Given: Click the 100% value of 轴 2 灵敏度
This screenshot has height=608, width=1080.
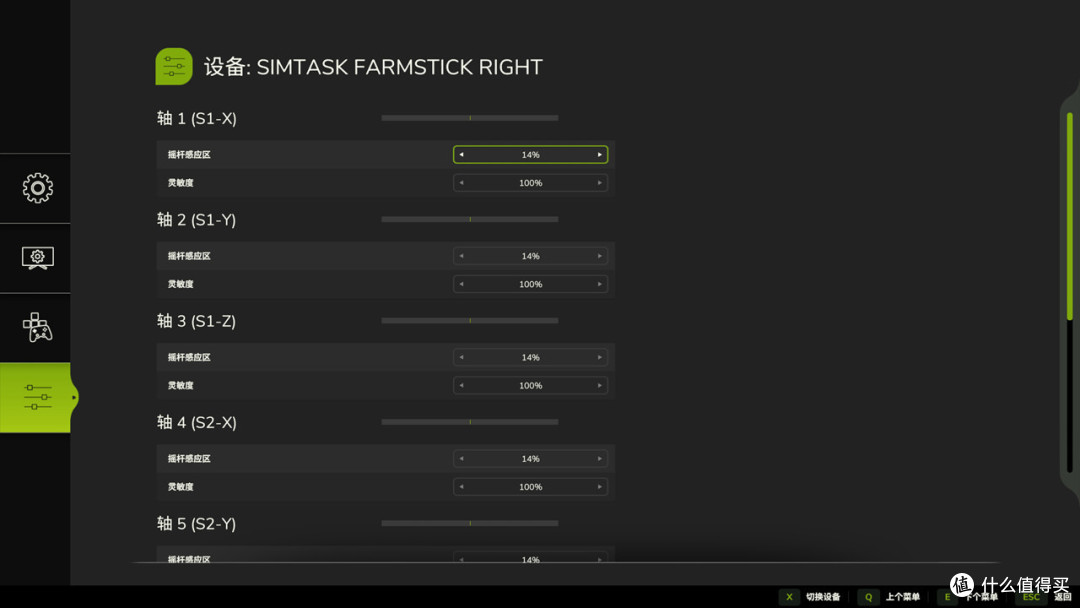Looking at the screenshot, I should (x=530, y=284).
